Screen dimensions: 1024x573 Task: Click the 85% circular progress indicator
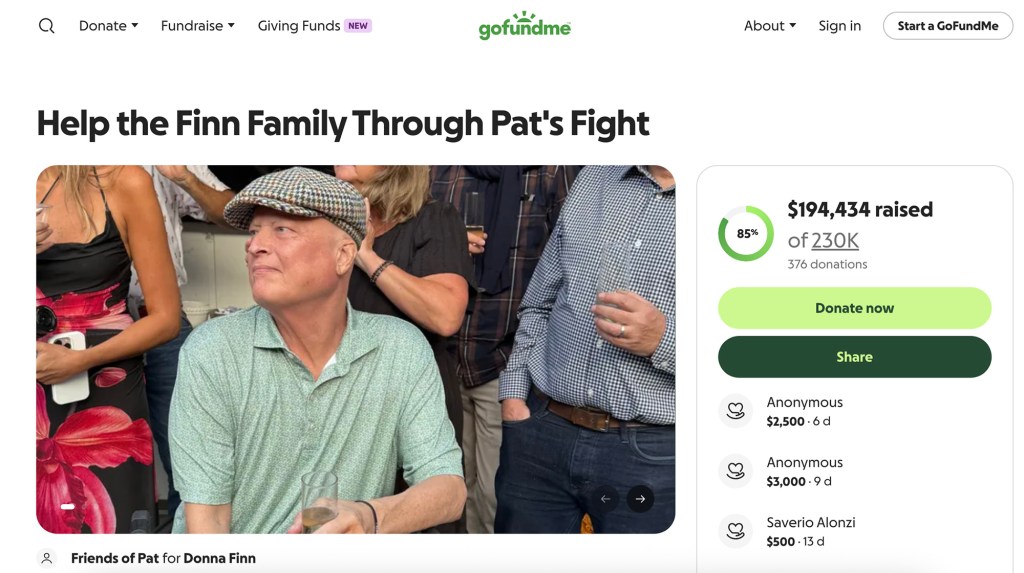click(746, 233)
